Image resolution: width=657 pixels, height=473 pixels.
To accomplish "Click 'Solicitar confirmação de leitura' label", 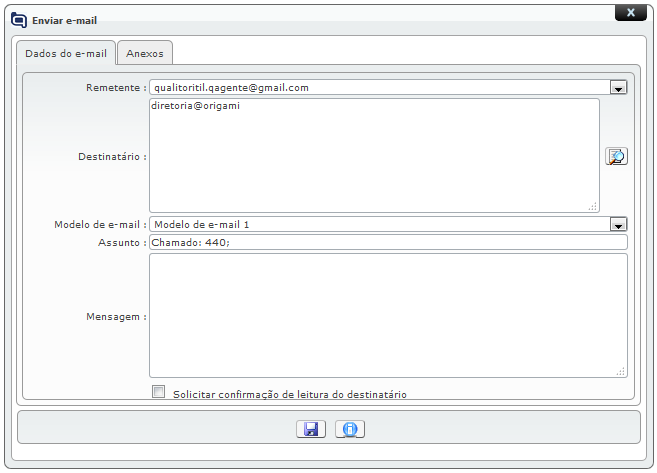I will pos(289,394).
